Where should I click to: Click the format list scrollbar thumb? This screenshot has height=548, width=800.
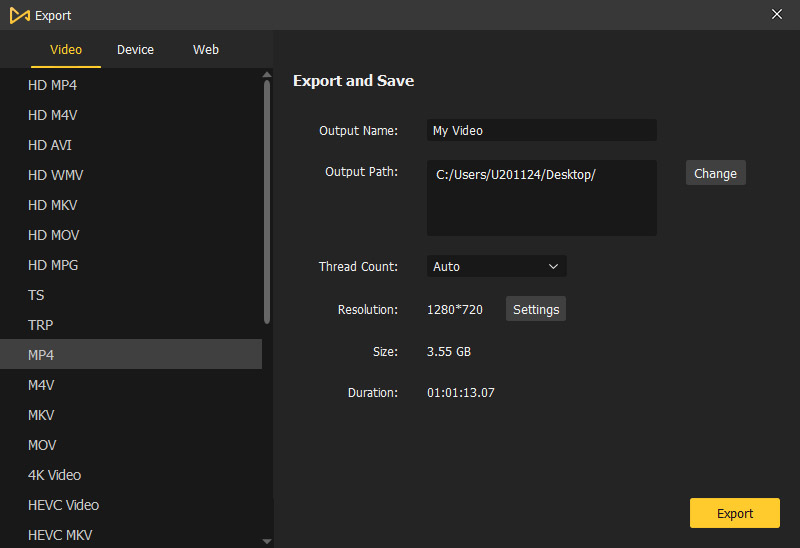pyautogui.click(x=267, y=200)
